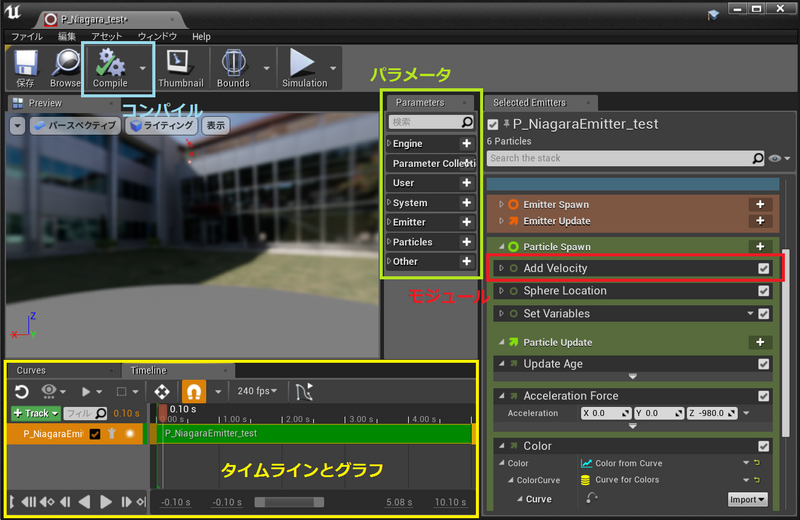
Task: Add an Emitter parameter with plus
Action: [x=466, y=222]
